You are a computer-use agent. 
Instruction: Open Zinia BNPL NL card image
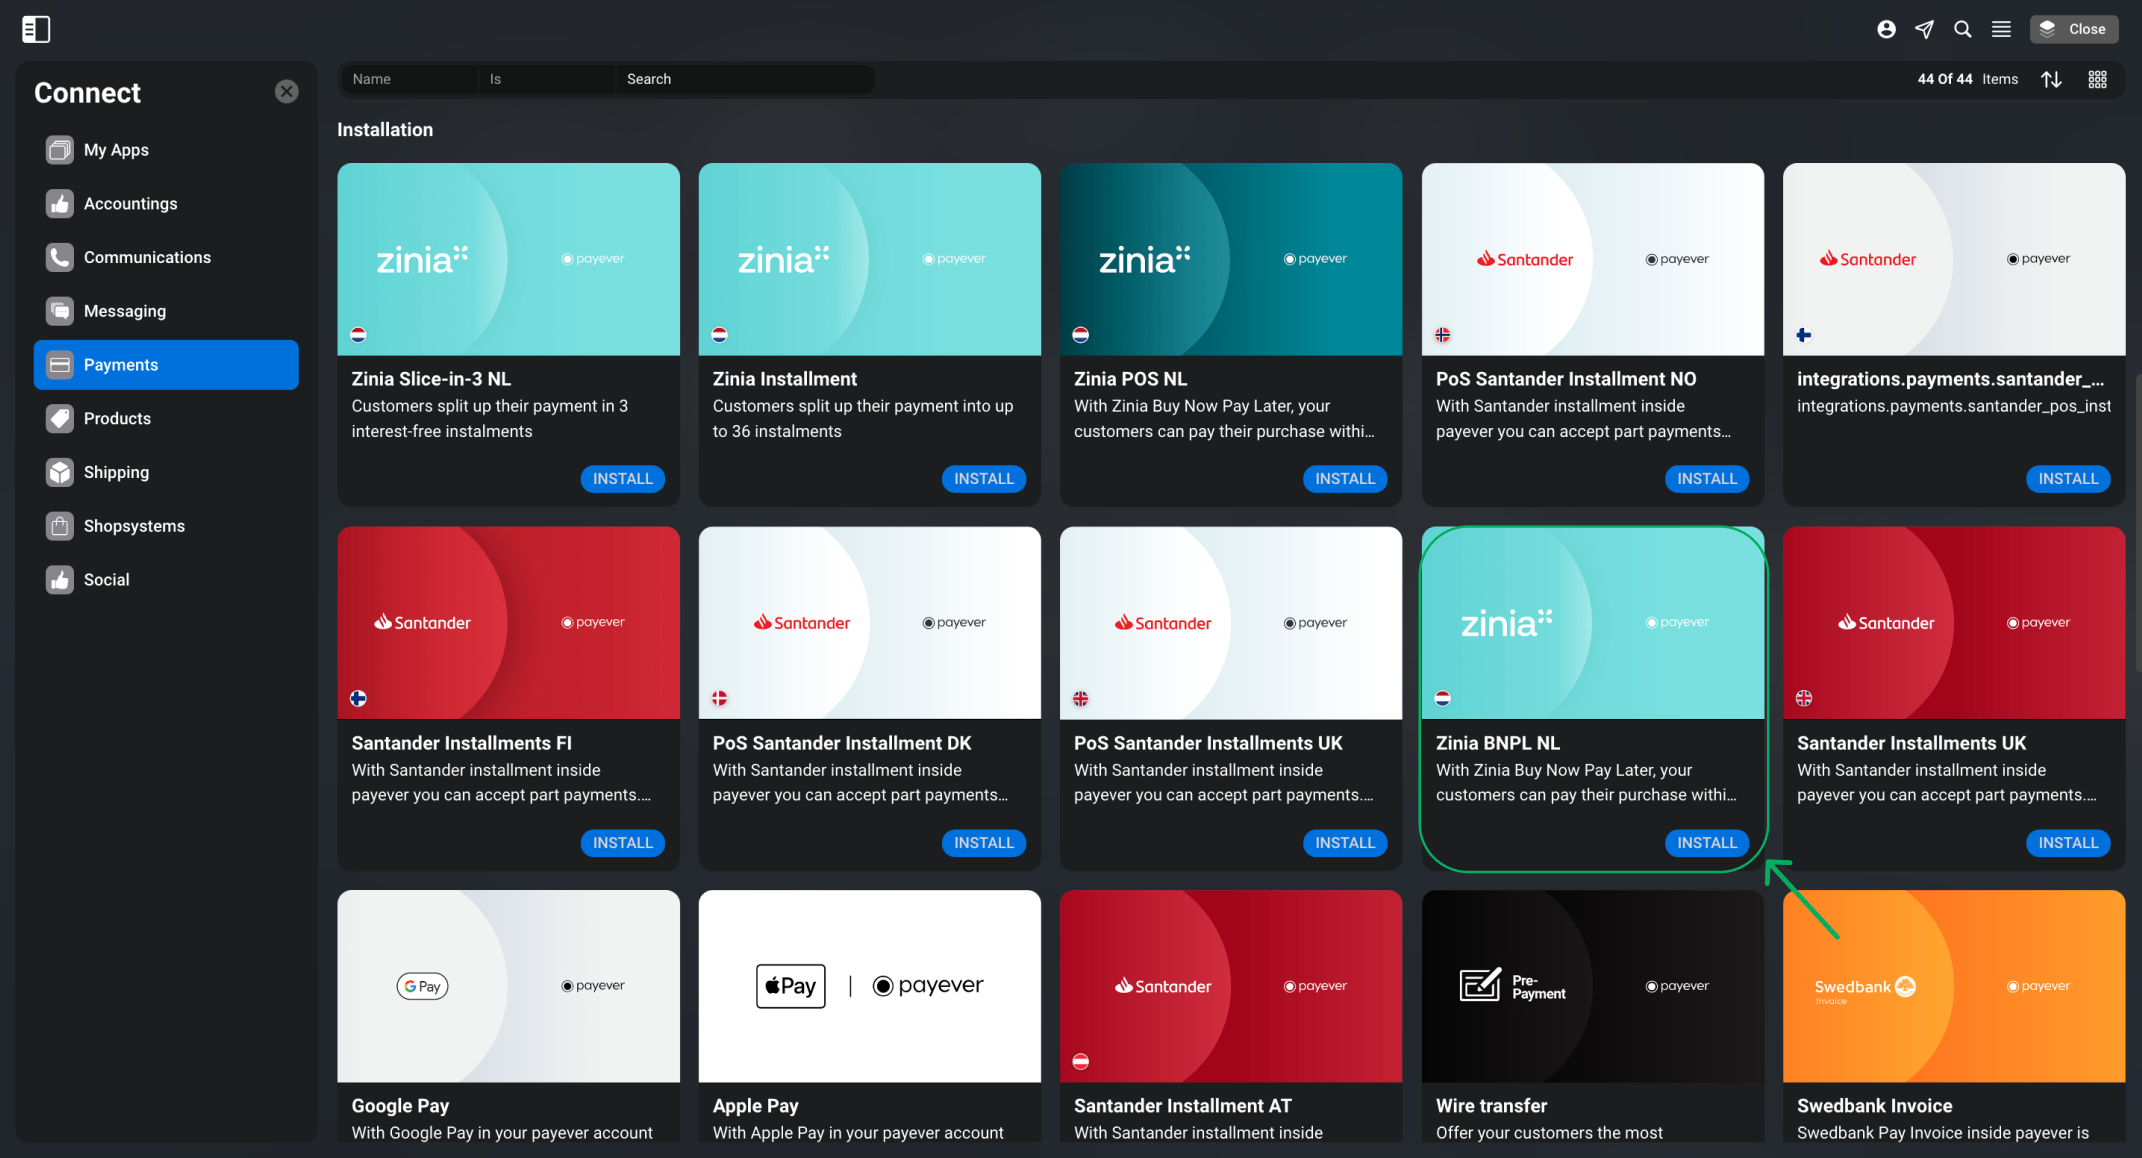click(1593, 623)
